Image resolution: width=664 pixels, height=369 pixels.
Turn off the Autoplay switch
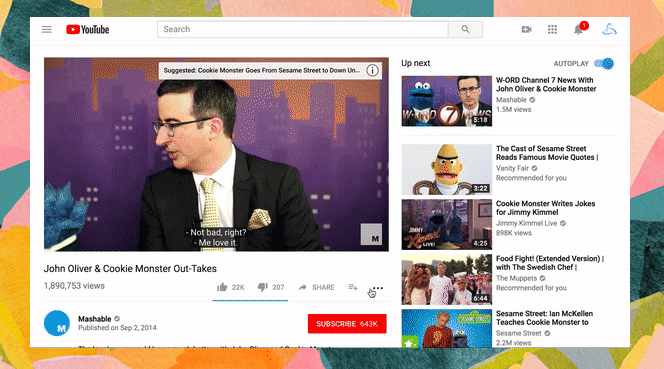(x=604, y=64)
